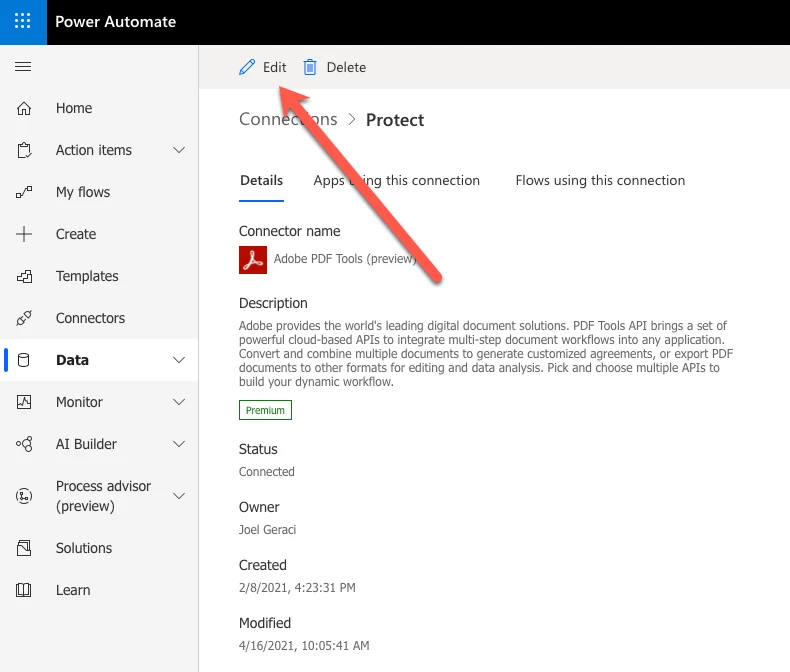This screenshot has height=672, width=790.
Task: Expand the Process advisor chevron
Action: (x=179, y=496)
